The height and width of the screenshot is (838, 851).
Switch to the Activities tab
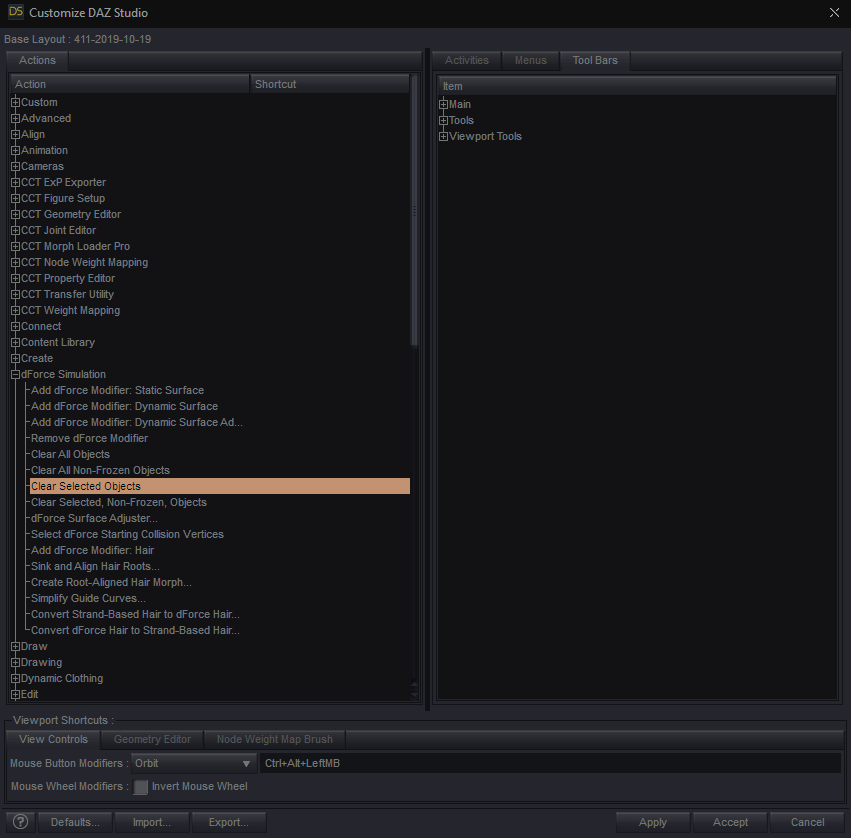coord(467,60)
